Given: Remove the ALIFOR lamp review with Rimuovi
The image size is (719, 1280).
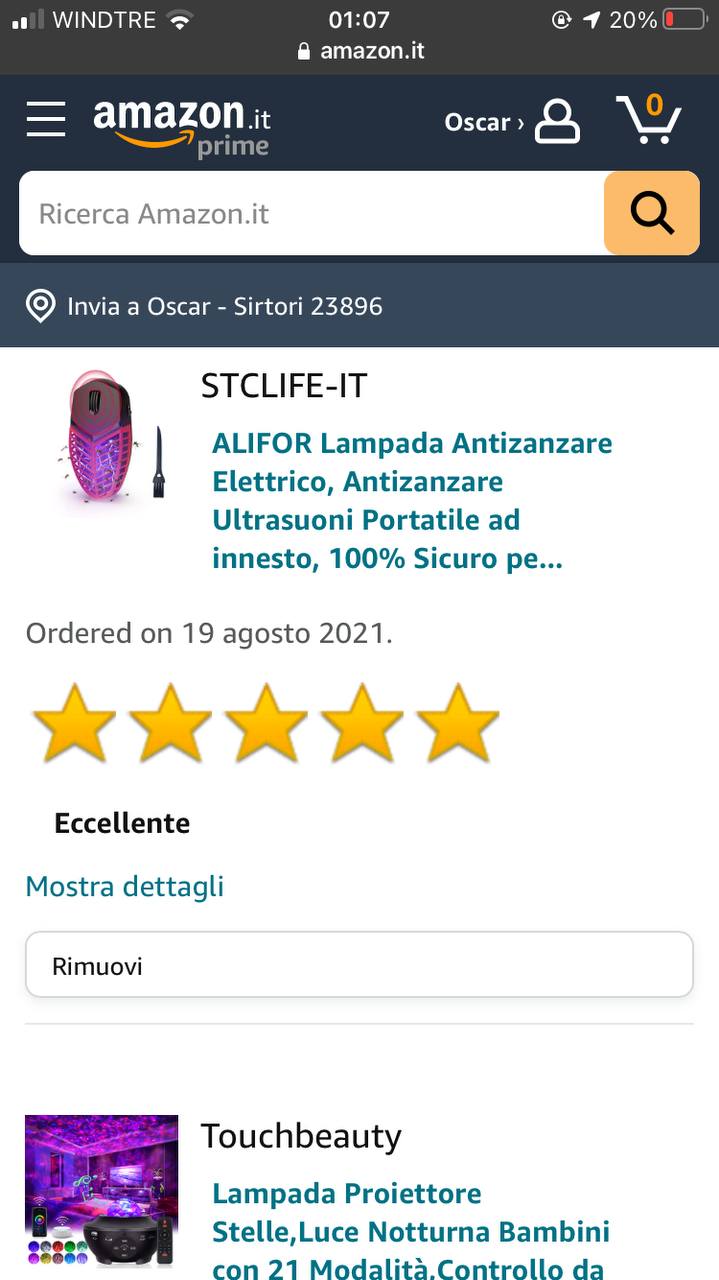Looking at the screenshot, I should 359,965.
